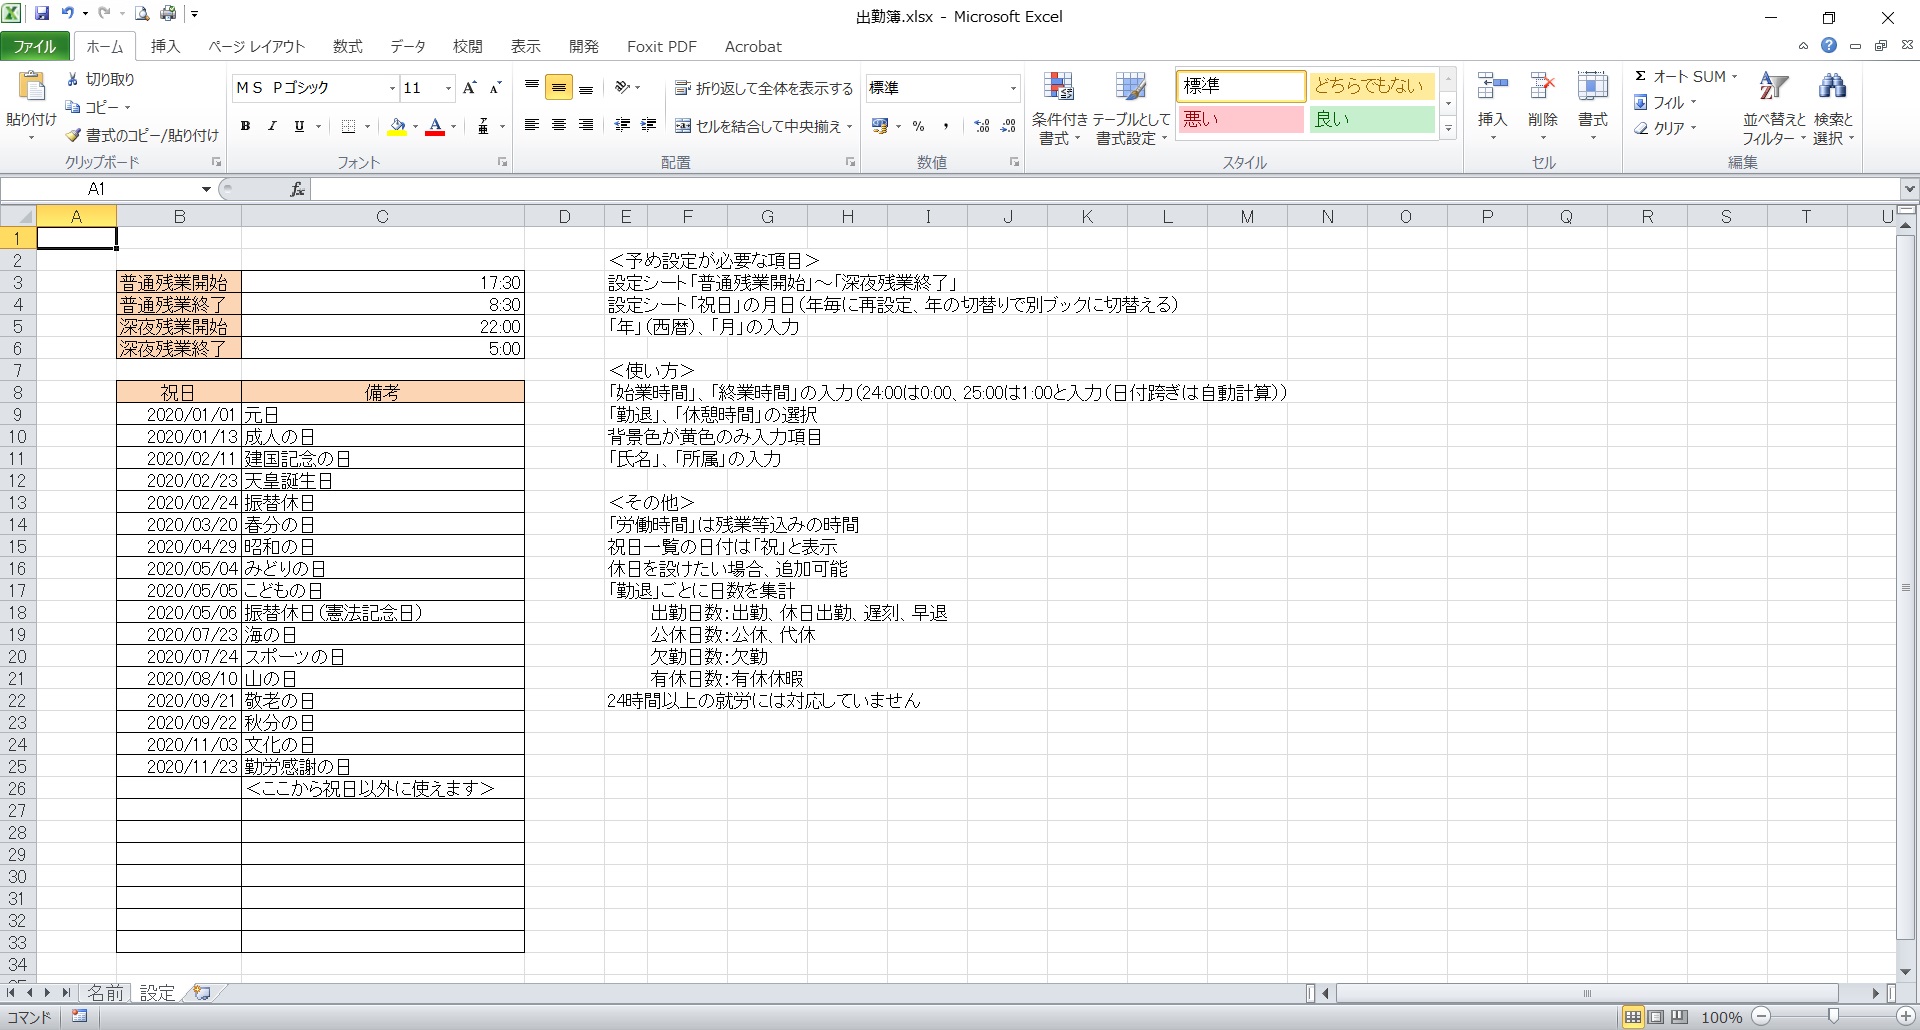Expand the font size dropdown
The height and width of the screenshot is (1030, 1920).
point(447,88)
